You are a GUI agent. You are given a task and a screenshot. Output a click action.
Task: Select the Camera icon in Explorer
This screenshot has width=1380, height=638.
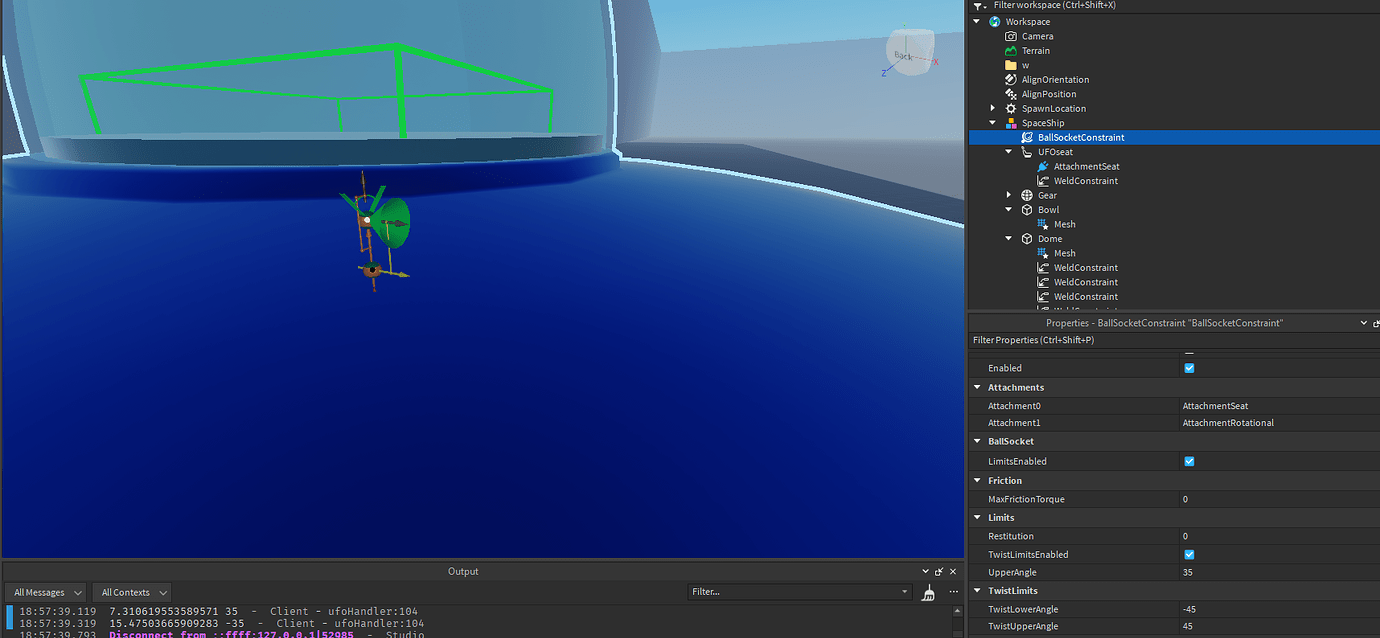pyautogui.click(x=1010, y=36)
